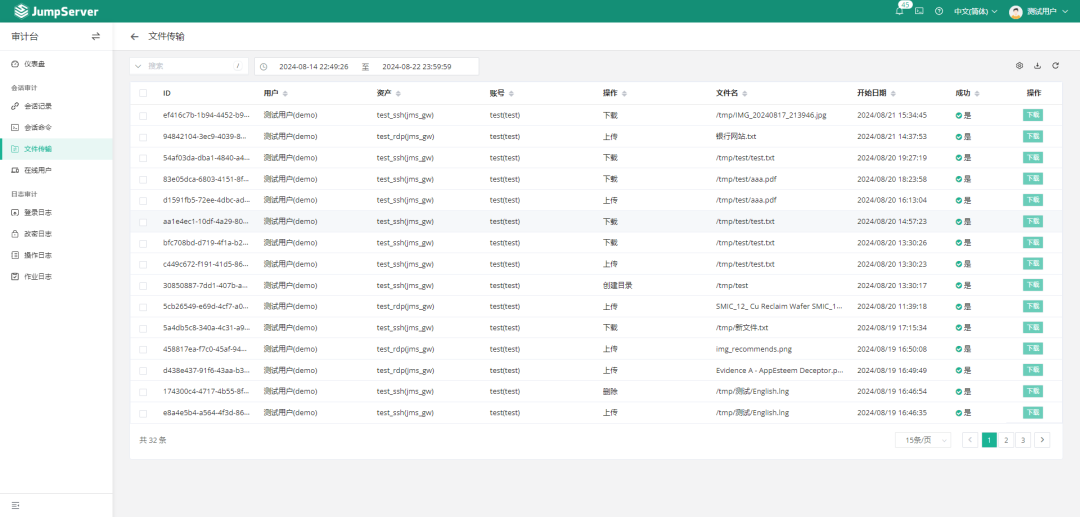Click the help question mark icon
Screen dimensions: 1080x517
[939, 11]
